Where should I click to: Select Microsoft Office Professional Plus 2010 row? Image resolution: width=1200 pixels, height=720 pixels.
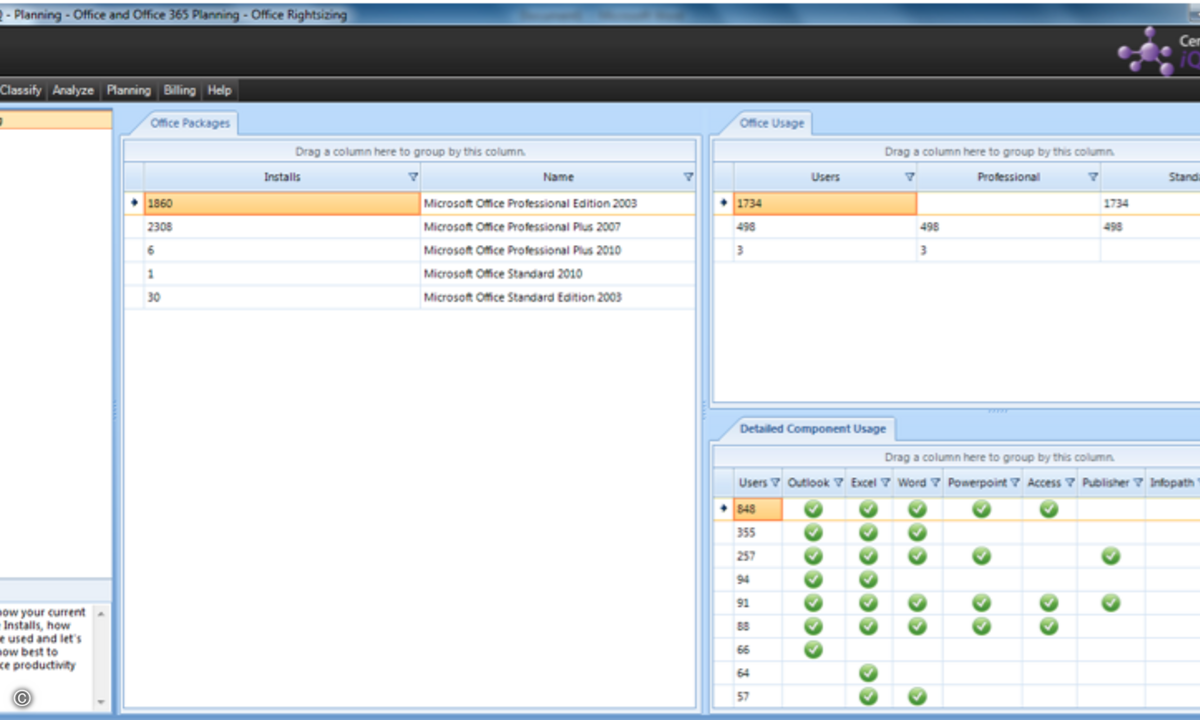tap(410, 250)
